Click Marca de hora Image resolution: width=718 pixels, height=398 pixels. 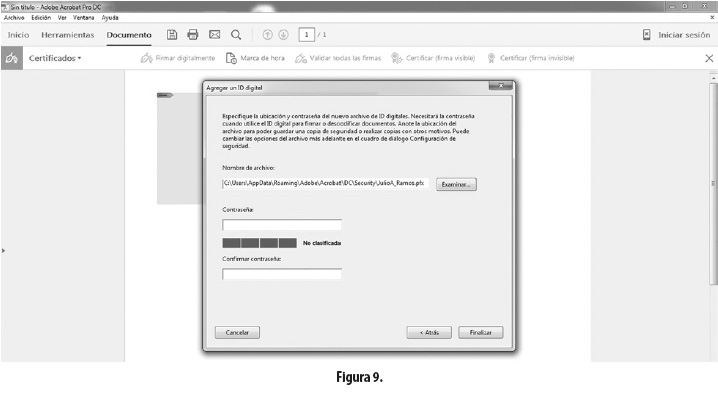(255, 58)
